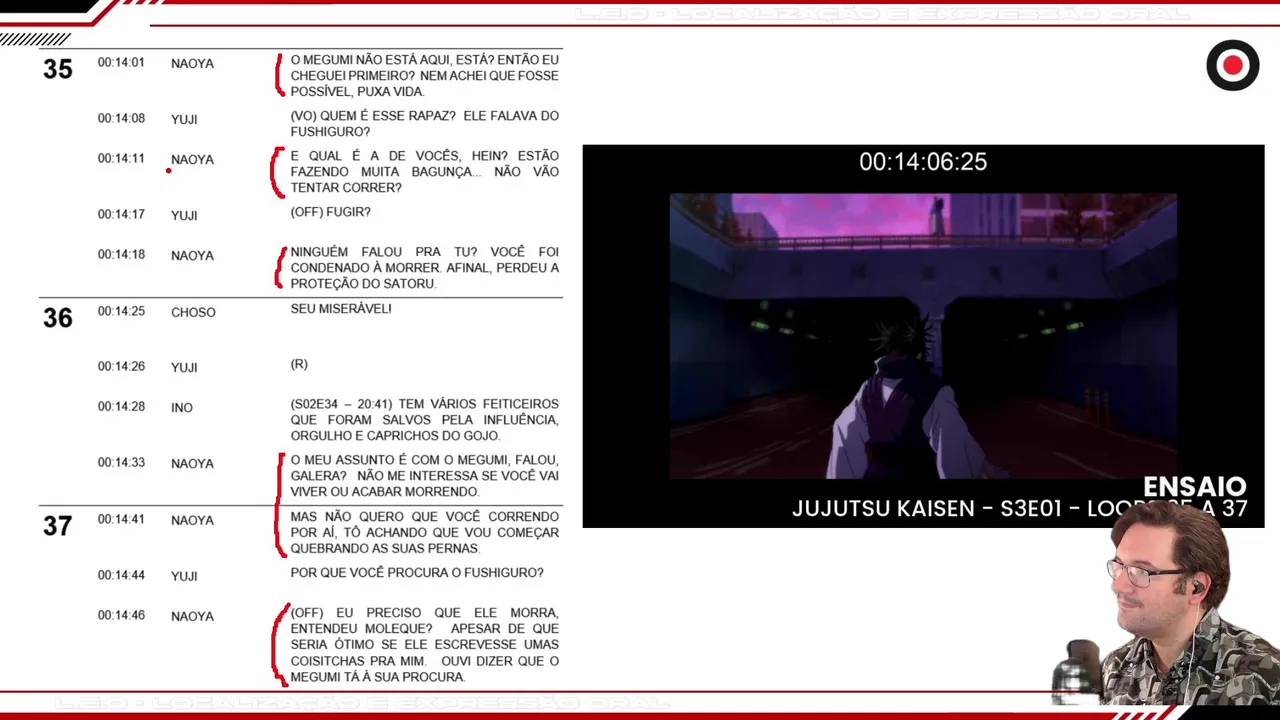Click the line '(VO) QUEM É ESSE RAPAZ?'
The height and width of the screenshot is (720, 1280).
pyautogui.click(x=425, y=124)
